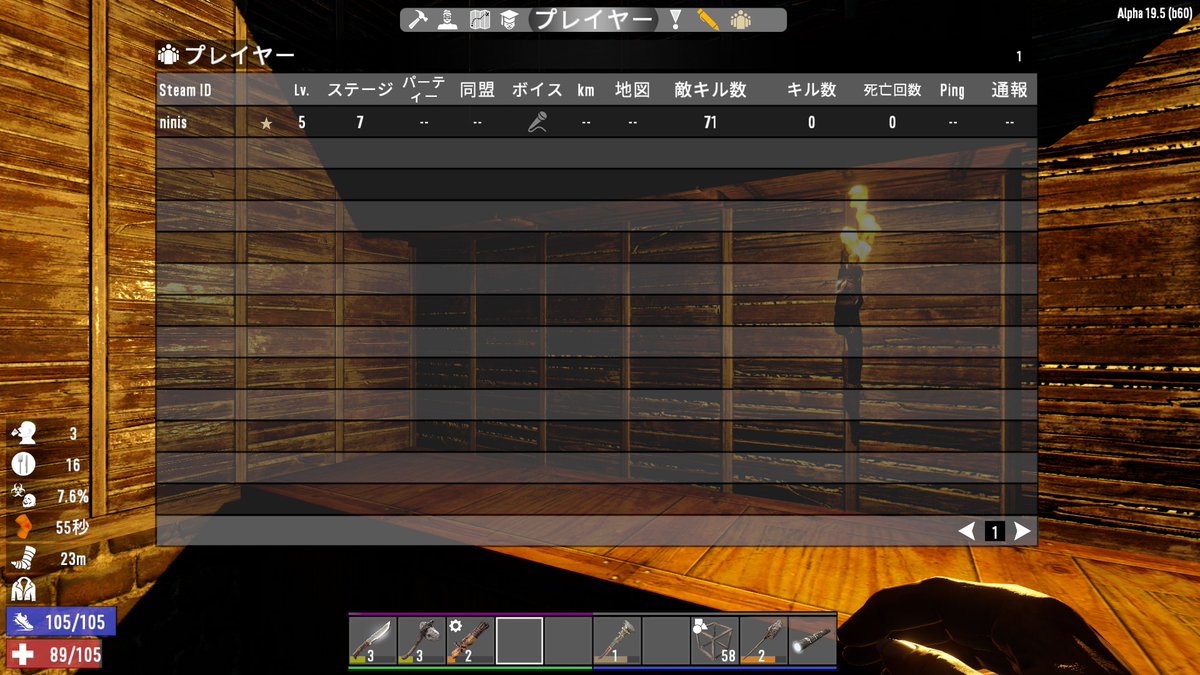Select the stone axe hotbar slot

pyautogui.click(x=422, y=641)
